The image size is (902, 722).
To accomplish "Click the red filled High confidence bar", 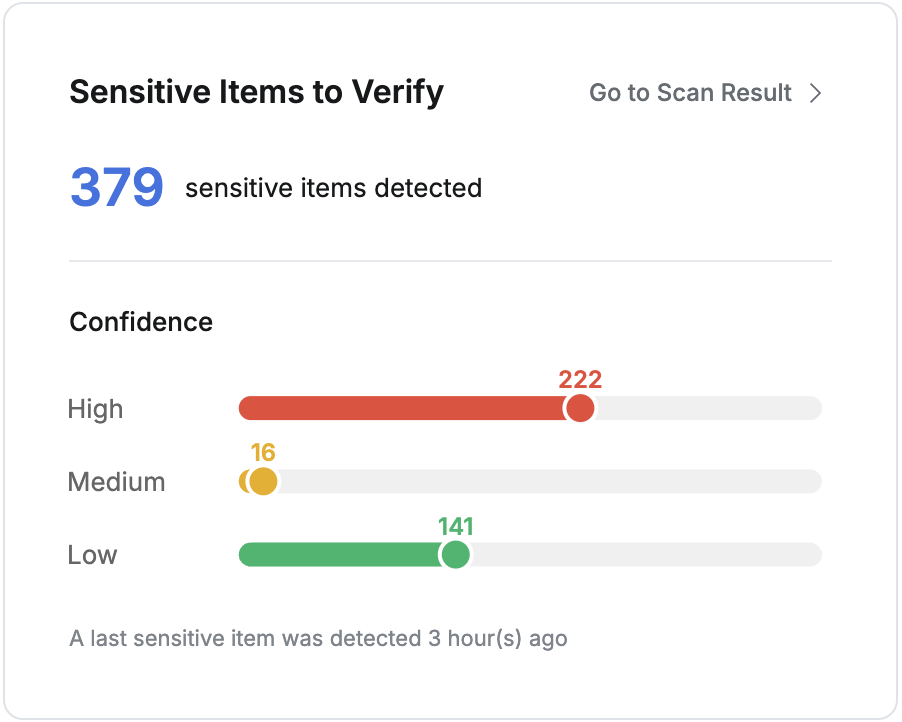I will coord(400,408).
